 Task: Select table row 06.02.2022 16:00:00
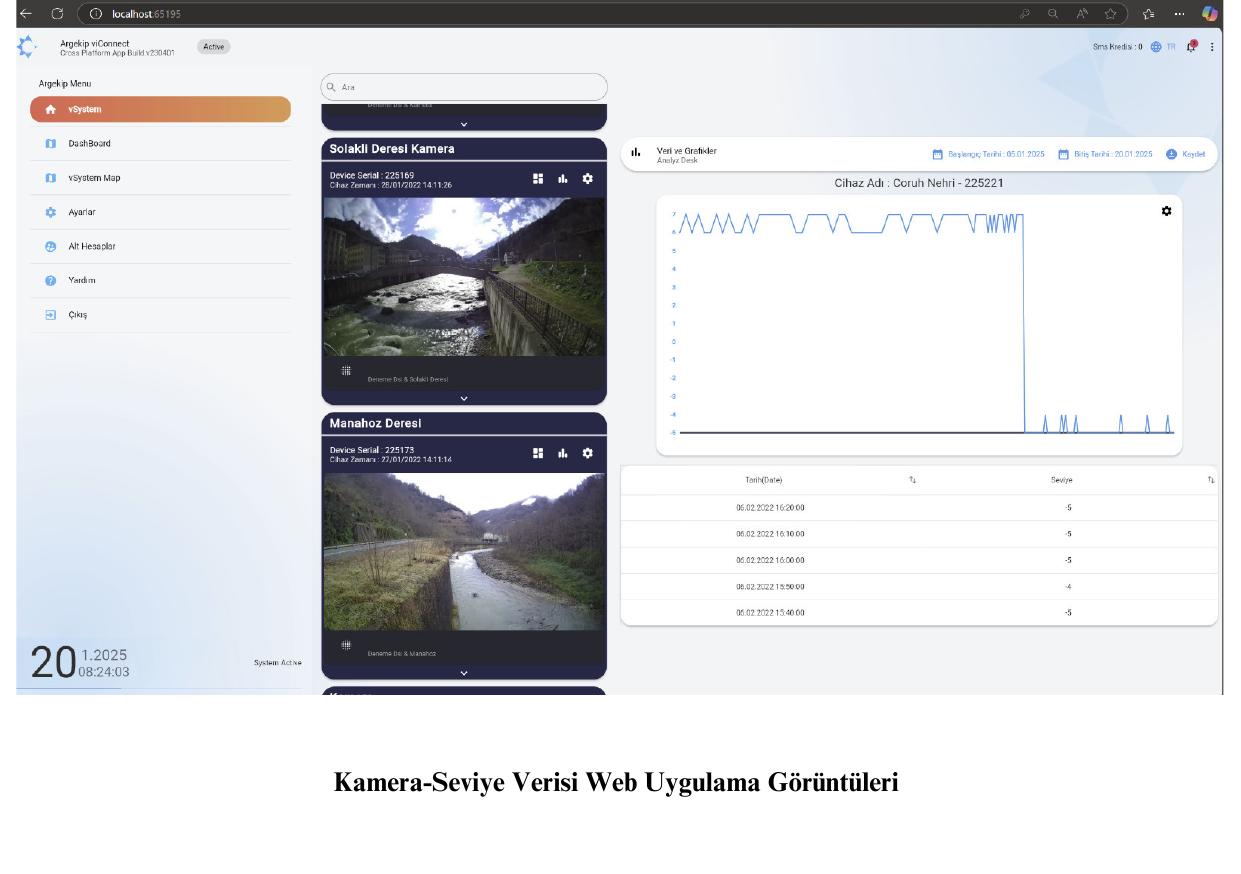pos(919,560)
